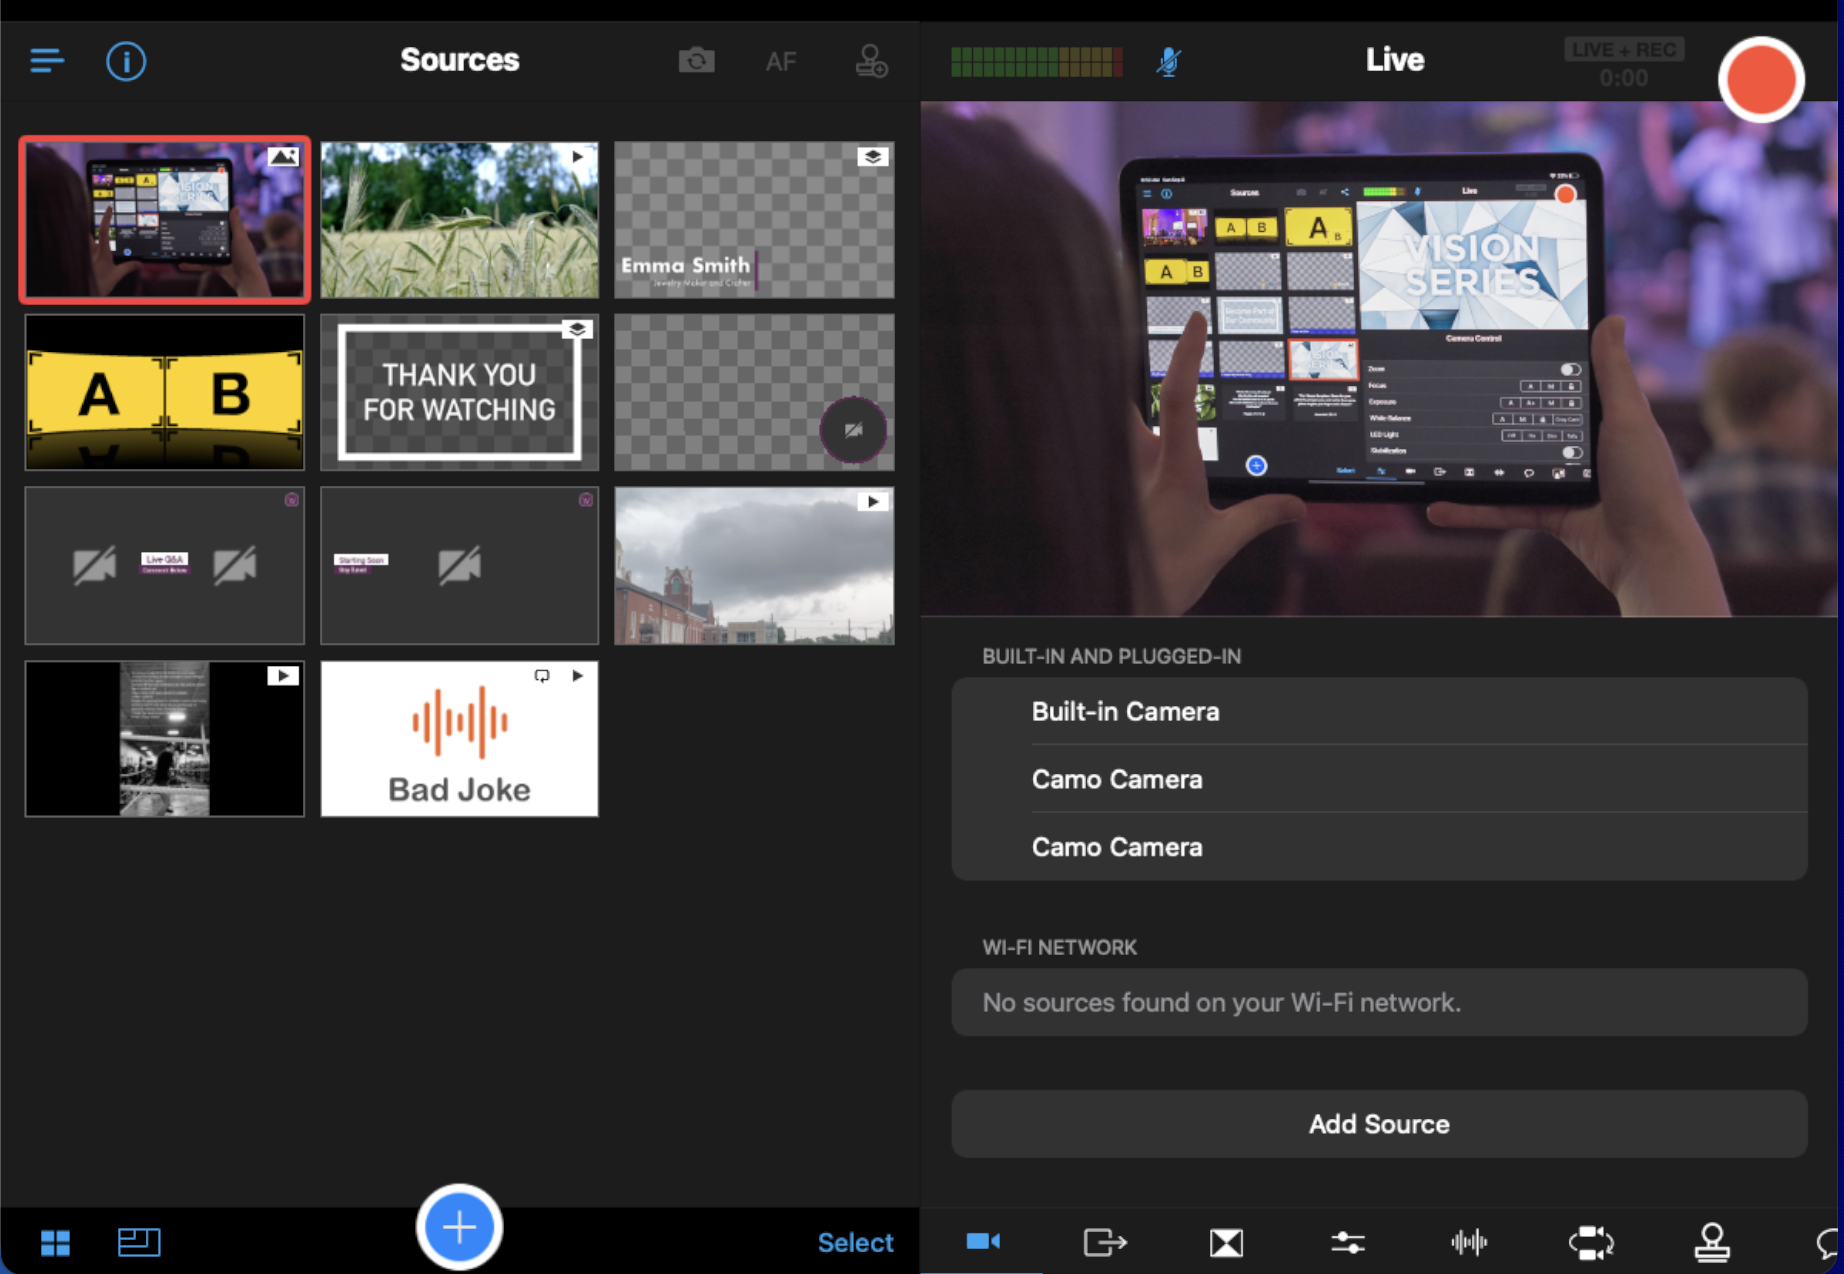
Task: Switch to the grid view icon
Action: tap(56, 1242)
